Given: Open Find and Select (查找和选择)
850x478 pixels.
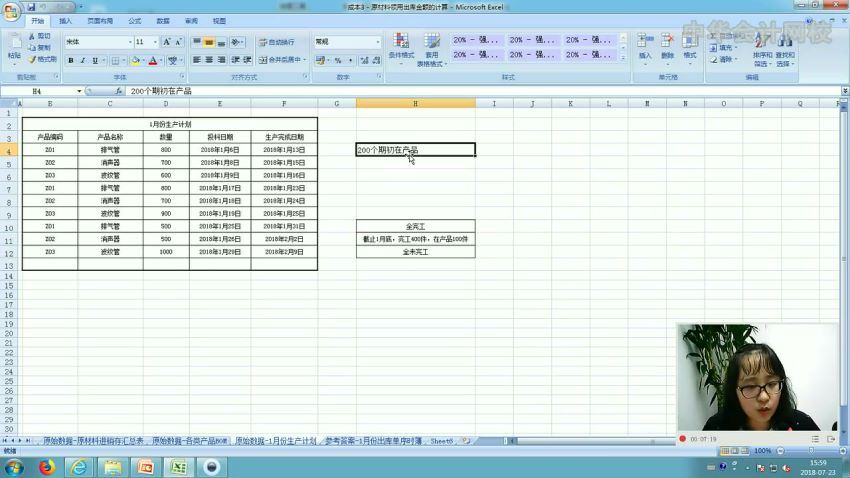Looking at the screenshot, I should pos(784,50).
